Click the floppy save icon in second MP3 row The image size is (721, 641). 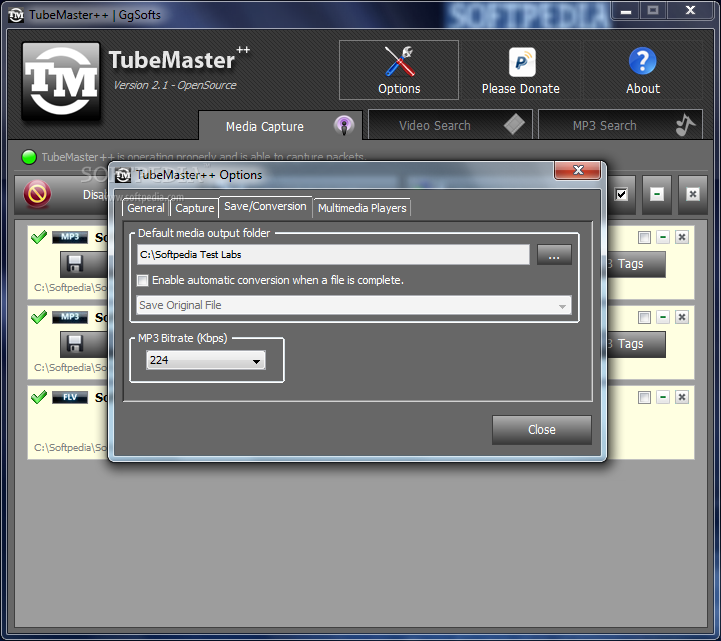74,343
